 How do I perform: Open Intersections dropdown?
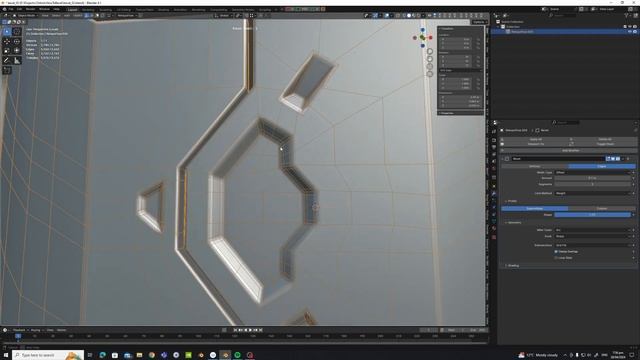pyautogui.click(x=593, y=245)
